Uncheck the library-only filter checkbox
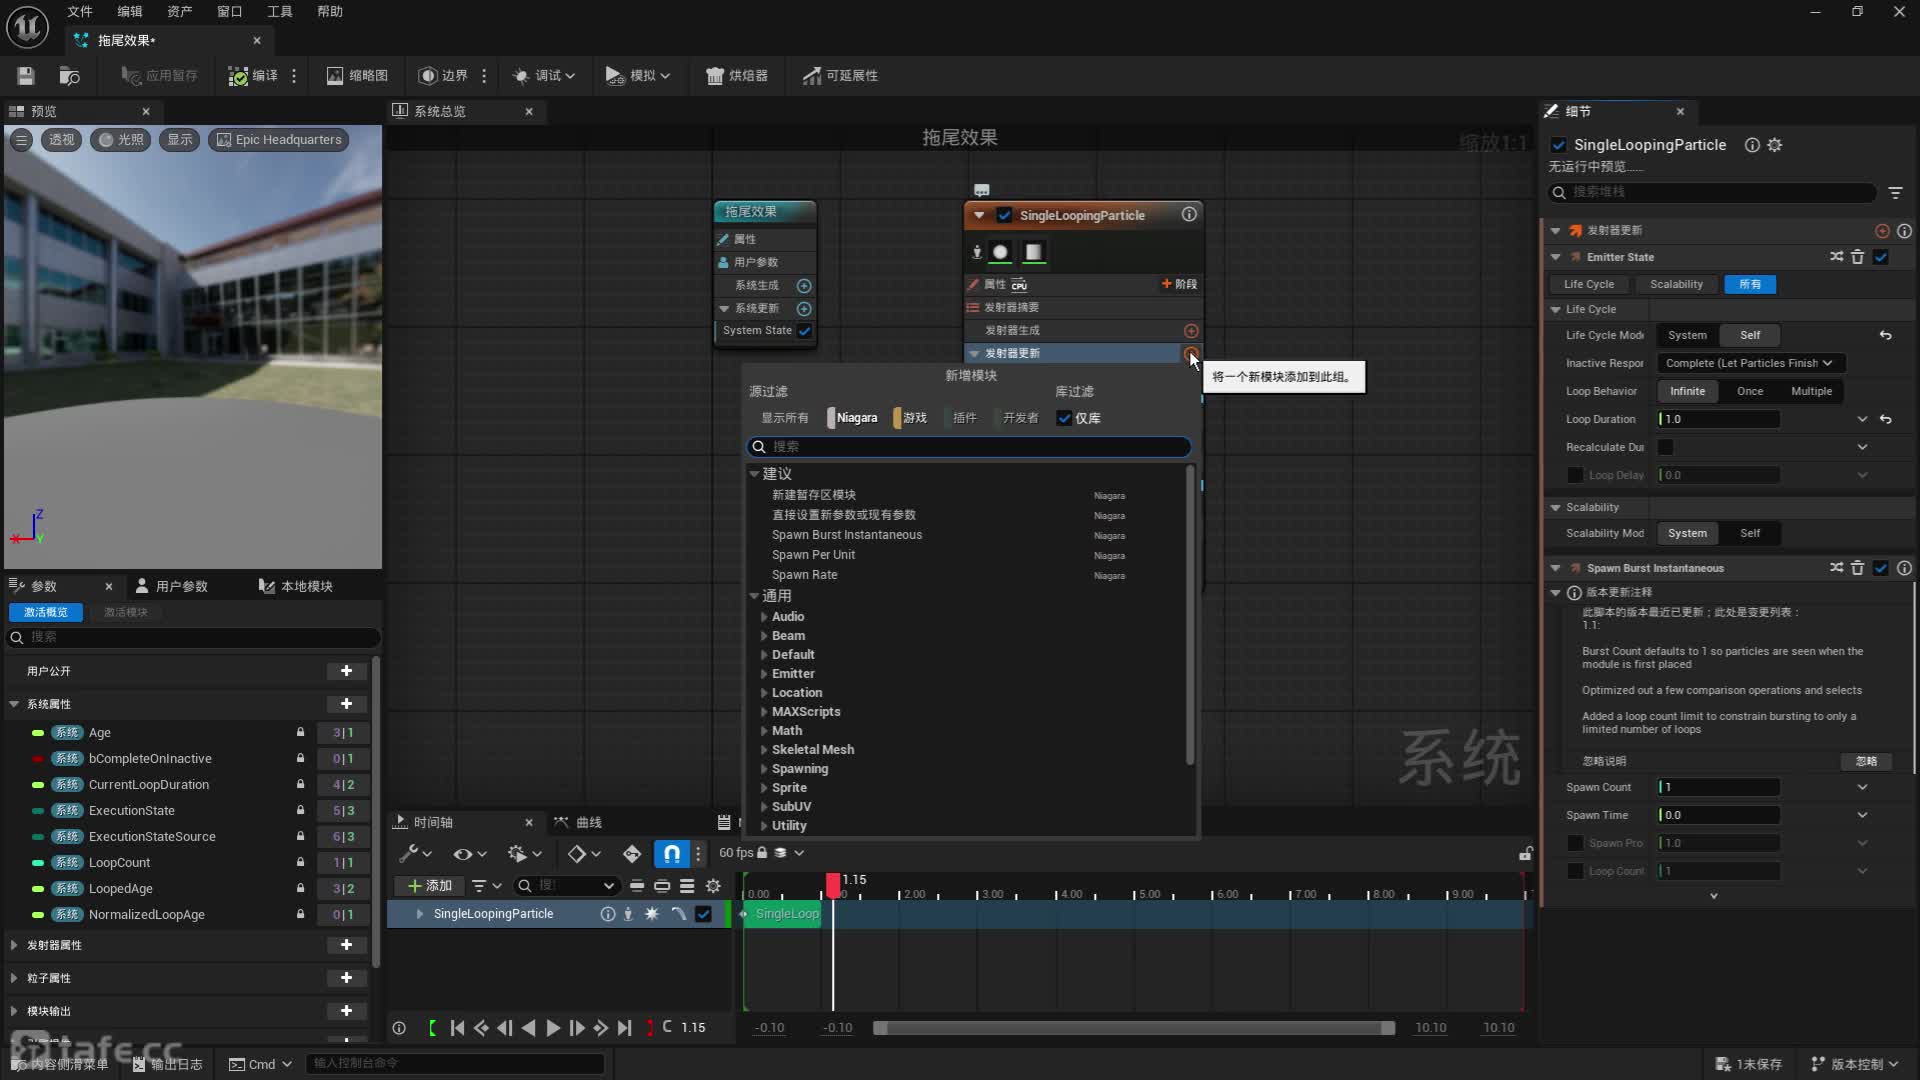 coord(1064,418)
